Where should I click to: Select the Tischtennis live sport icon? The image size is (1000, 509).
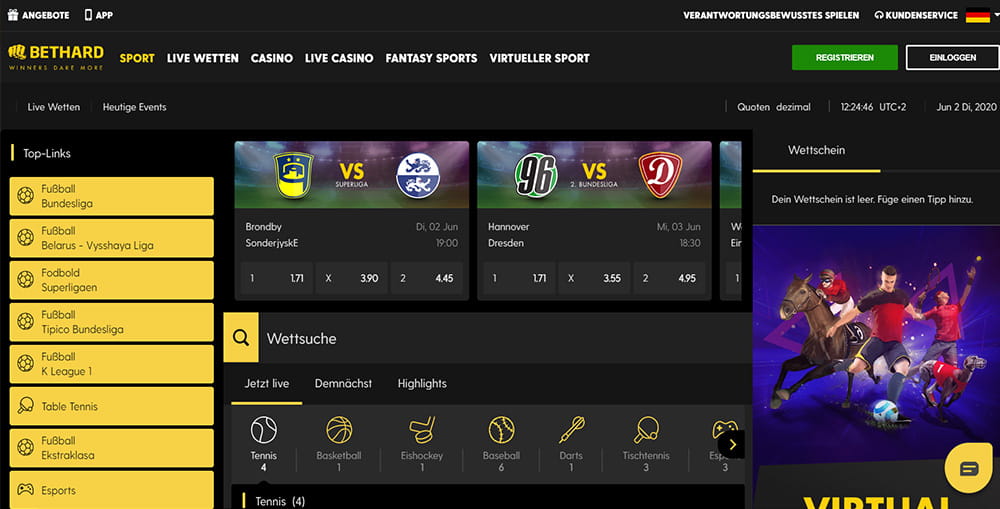coord(646,430)
